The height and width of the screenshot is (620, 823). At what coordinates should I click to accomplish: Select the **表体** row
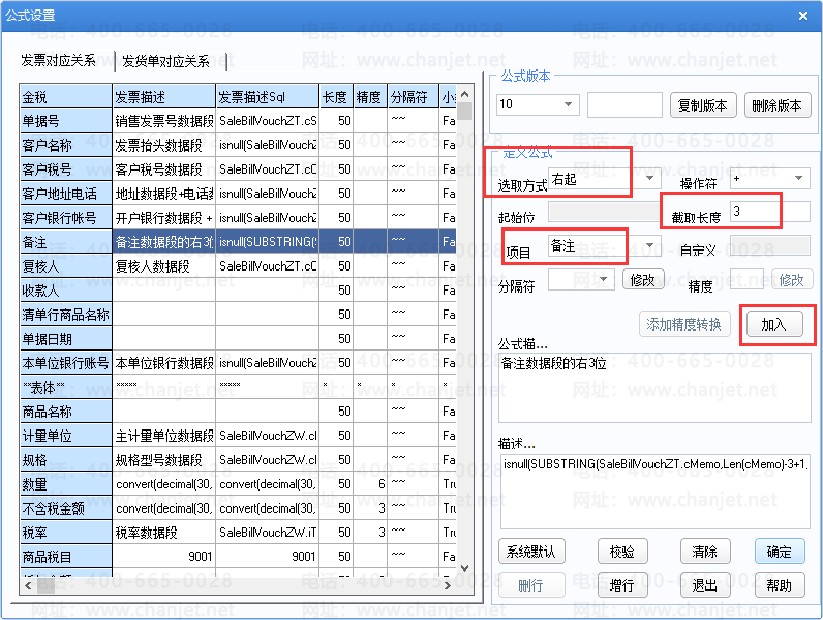66,387
